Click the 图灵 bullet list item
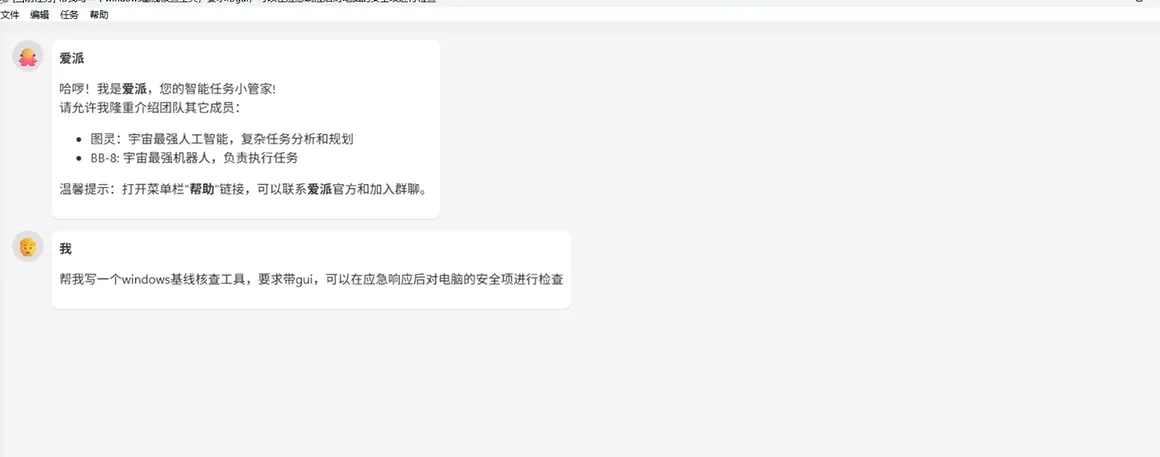This screenshot has width=1160, height=457. [222, 138]
